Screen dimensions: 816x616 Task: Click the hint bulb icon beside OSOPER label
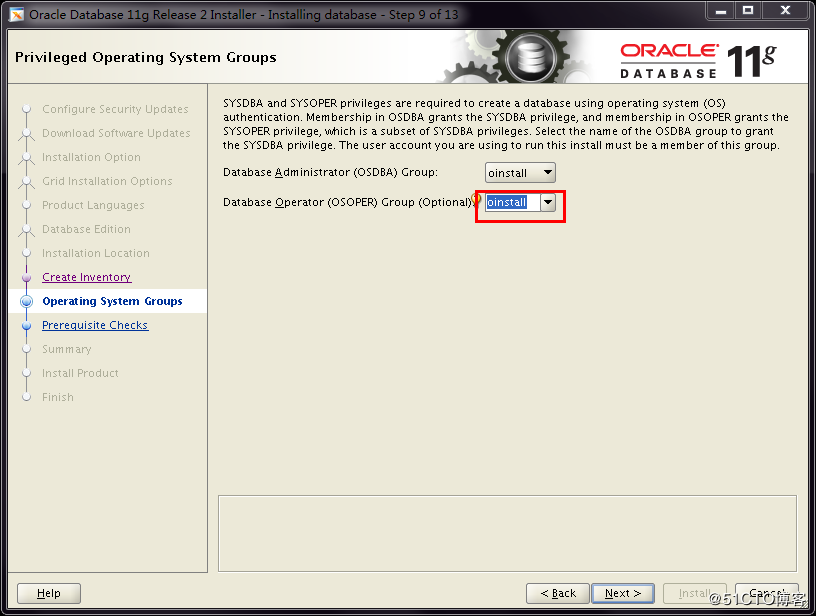pos(476,199)
